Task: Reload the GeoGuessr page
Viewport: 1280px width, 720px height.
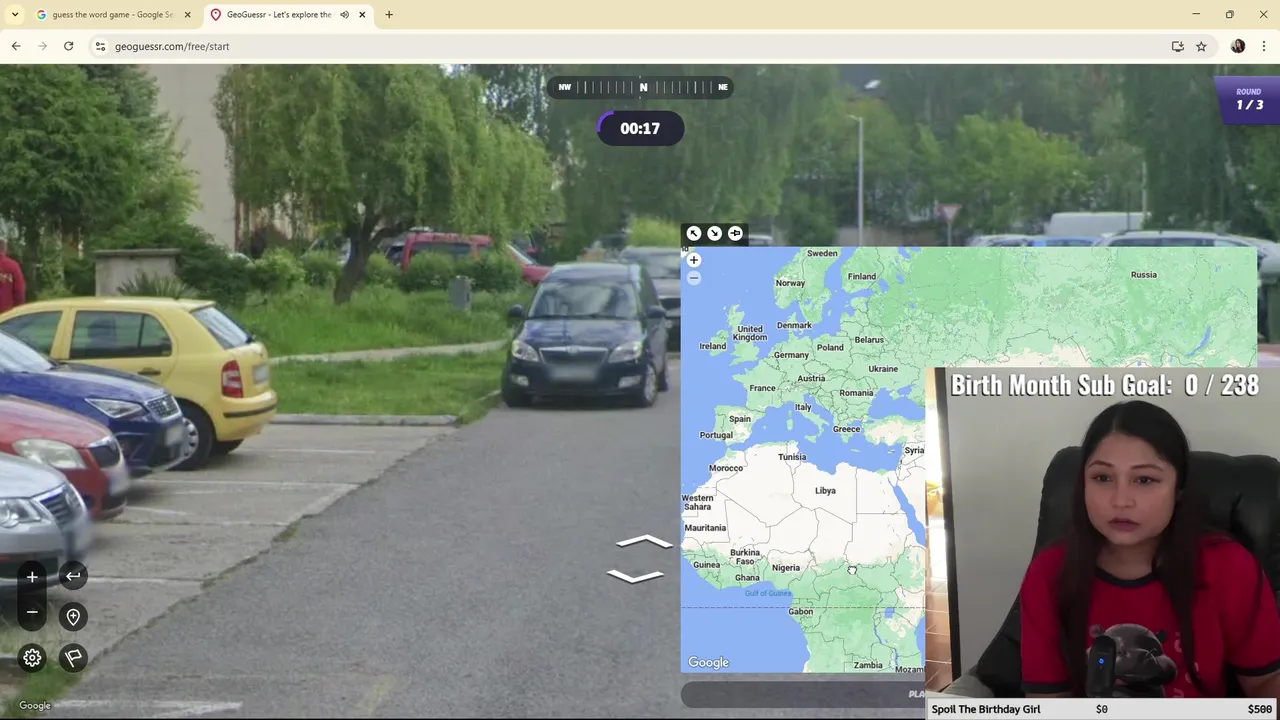Action: pyautogui.click(x=68, y=46)
